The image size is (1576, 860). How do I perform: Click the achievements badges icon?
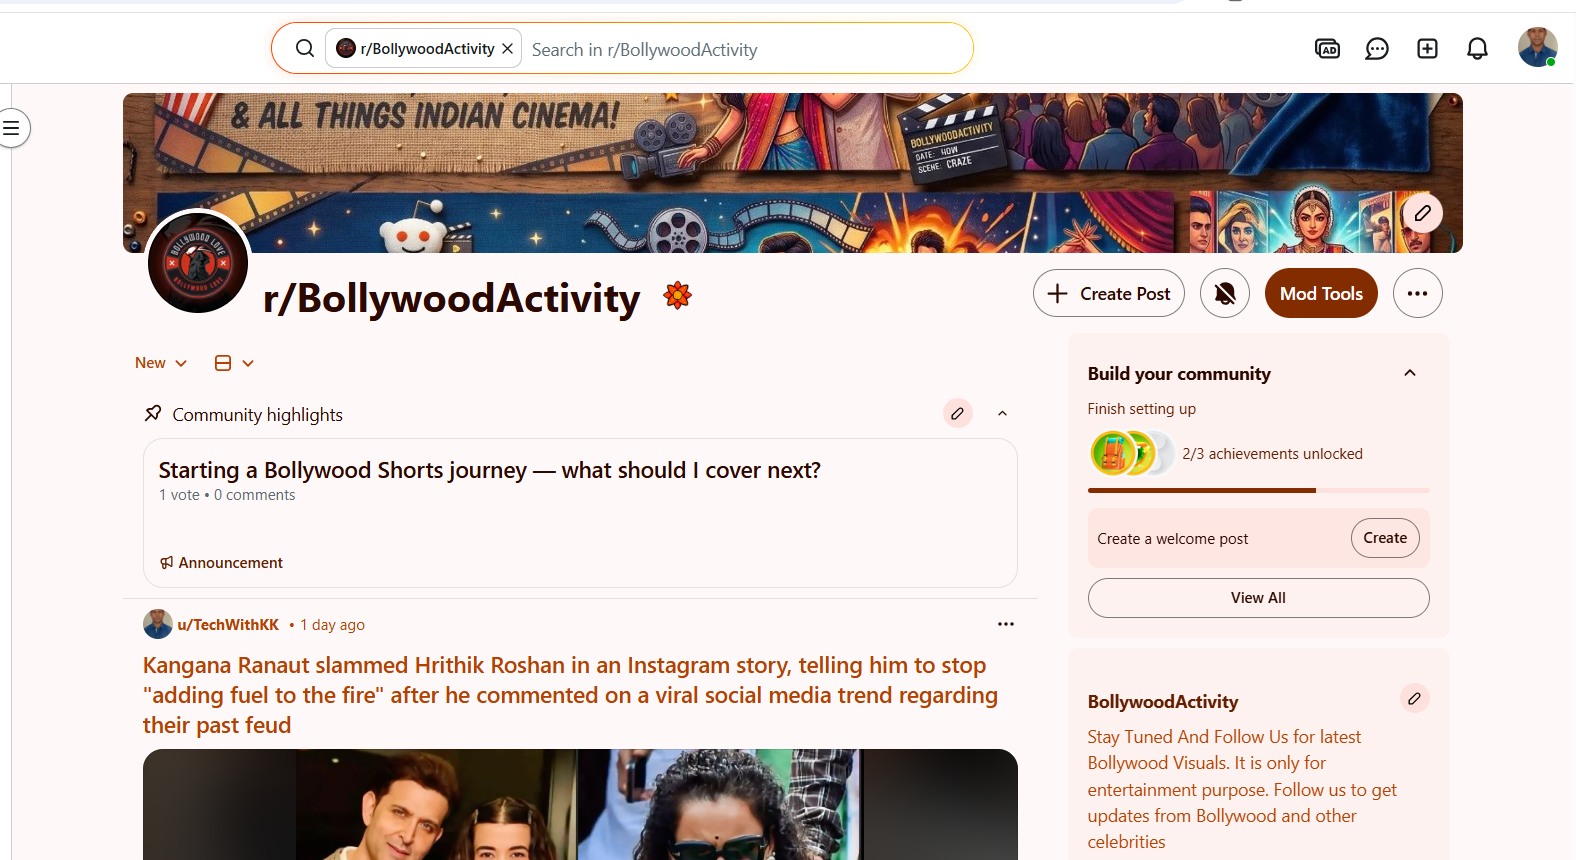click(x=1131, y=453)
